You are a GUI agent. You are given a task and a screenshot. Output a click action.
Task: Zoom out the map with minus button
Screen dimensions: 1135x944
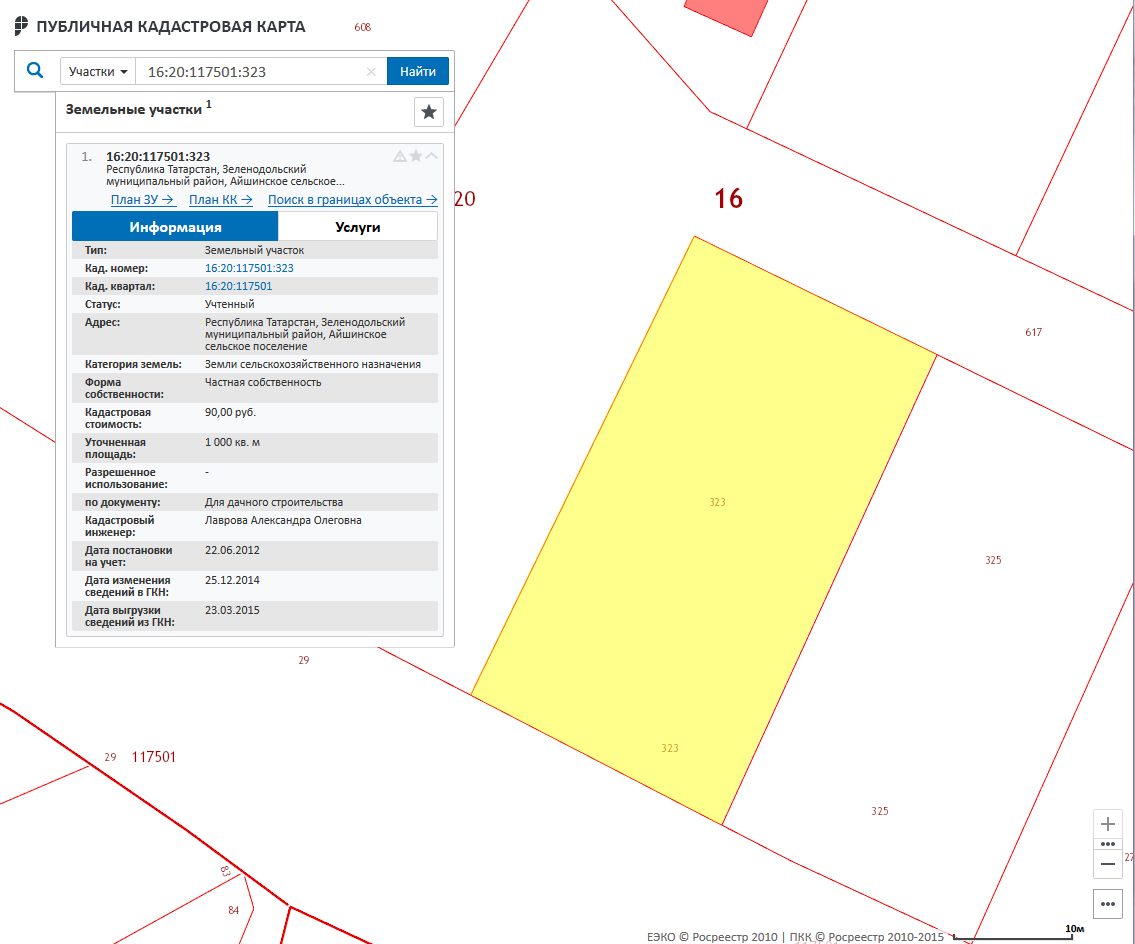pos(1108,863)
